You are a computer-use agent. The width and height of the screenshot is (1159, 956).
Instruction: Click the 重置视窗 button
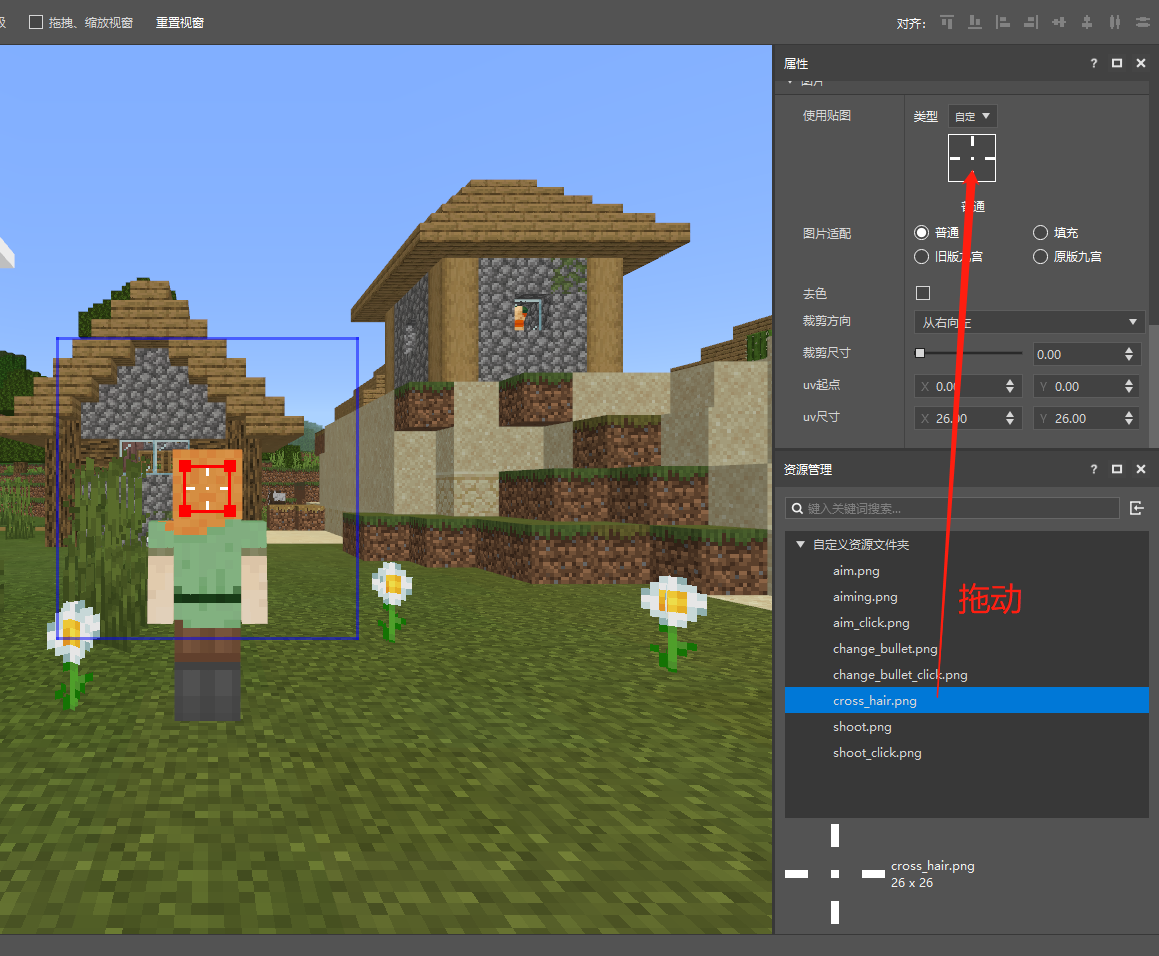click(x=180, y=23)
